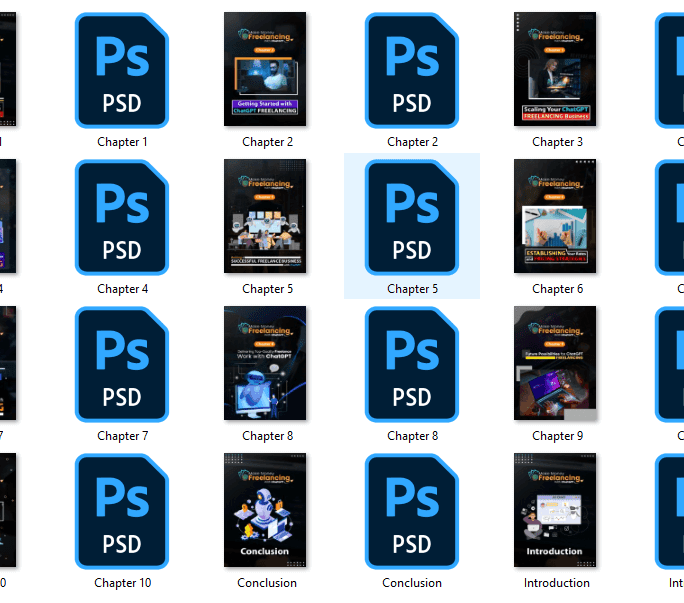Select the Conclusion PSD file icon
Screen dimensions: 684x603
coord(412,511)
